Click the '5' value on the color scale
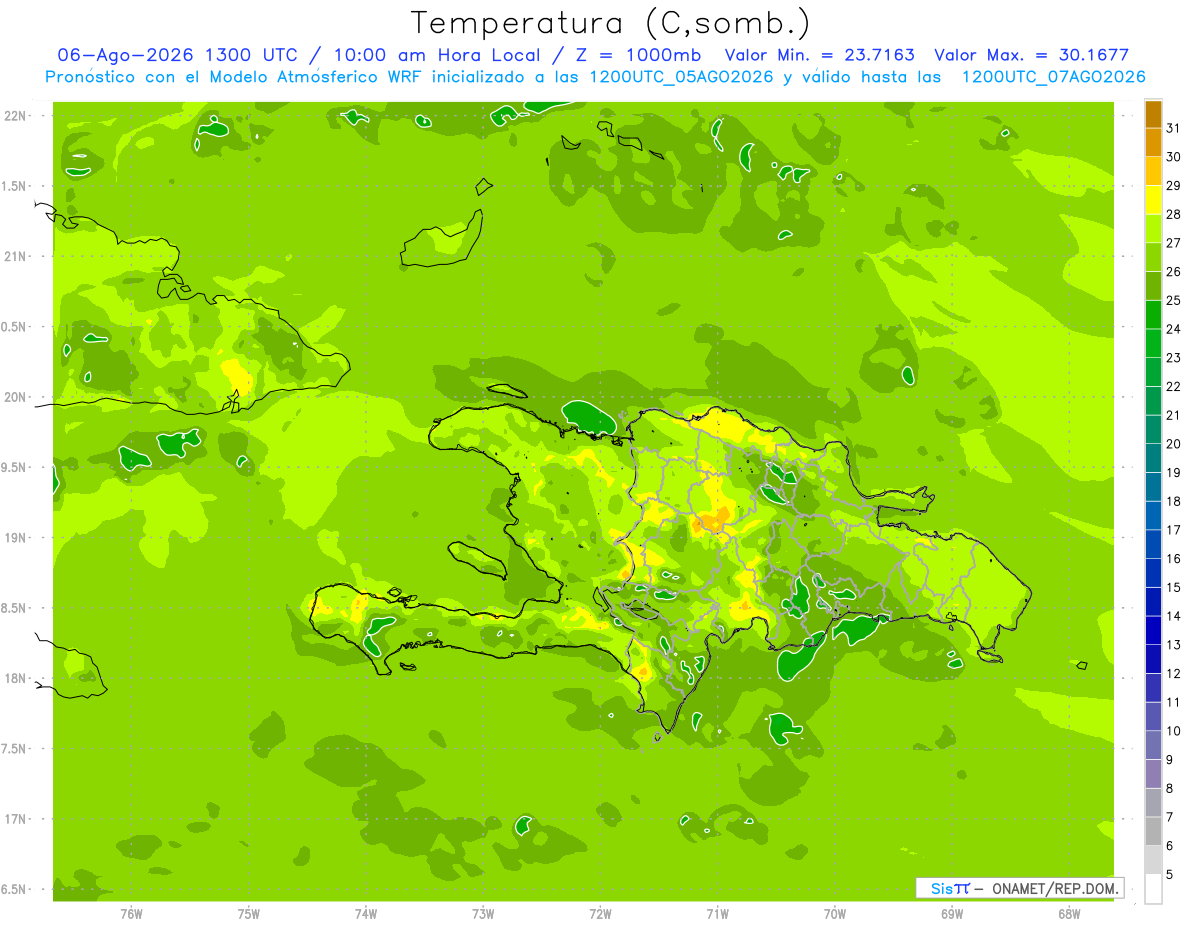 [1170, 875]
